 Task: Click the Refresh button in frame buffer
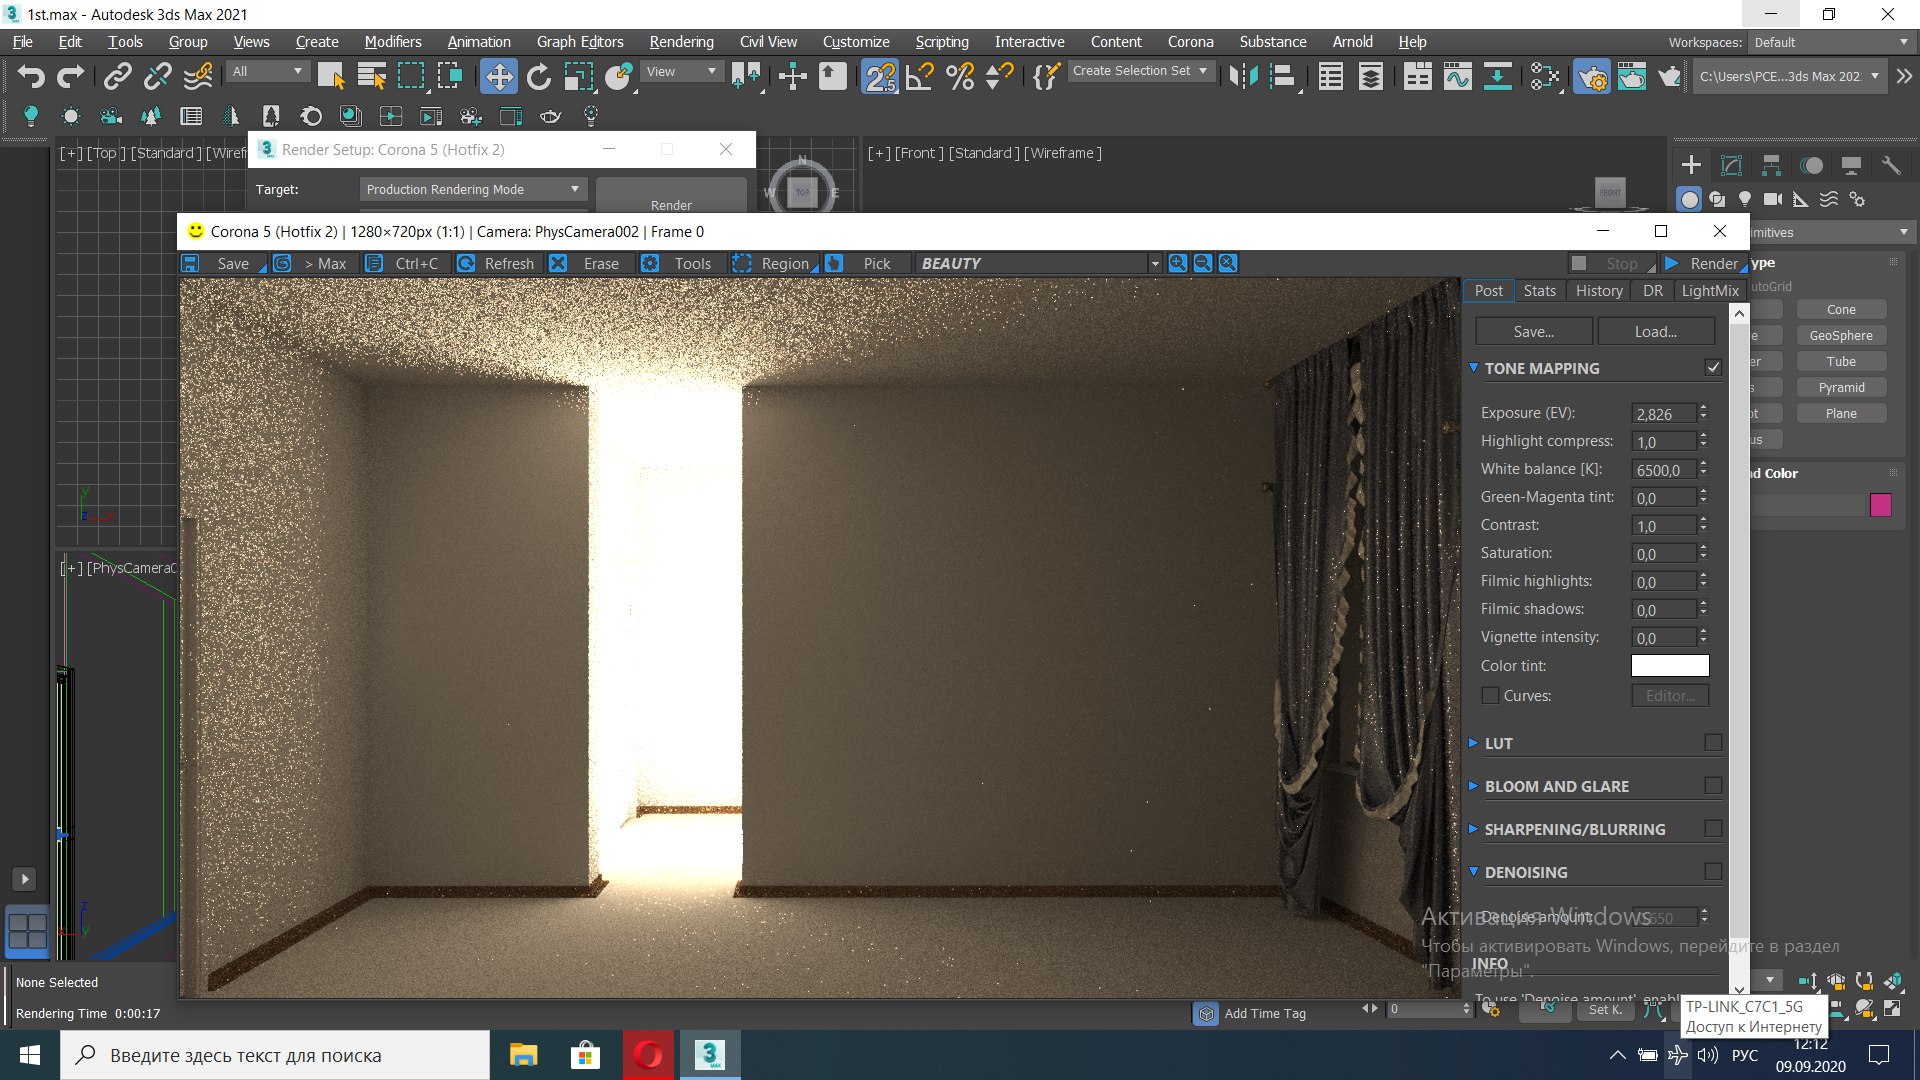coord(496,263)
